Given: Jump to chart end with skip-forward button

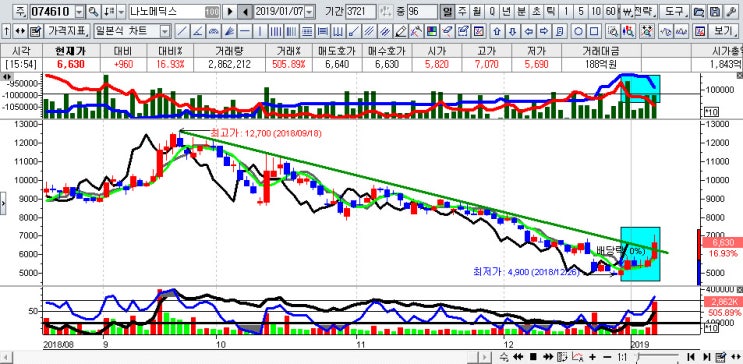Looking at the screenshot, I should click(x=706, y=357).
